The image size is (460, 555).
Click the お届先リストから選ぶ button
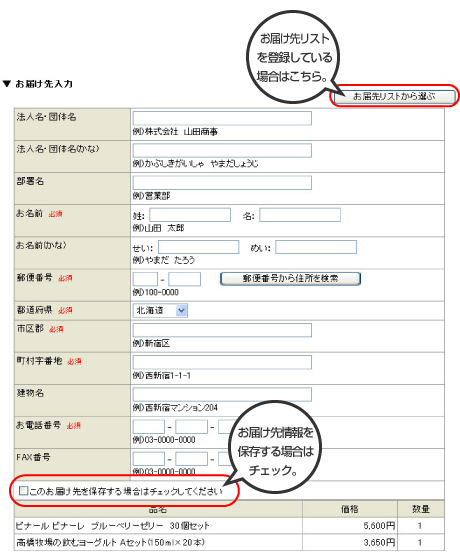pyautogui.click(x=395, y=96)
